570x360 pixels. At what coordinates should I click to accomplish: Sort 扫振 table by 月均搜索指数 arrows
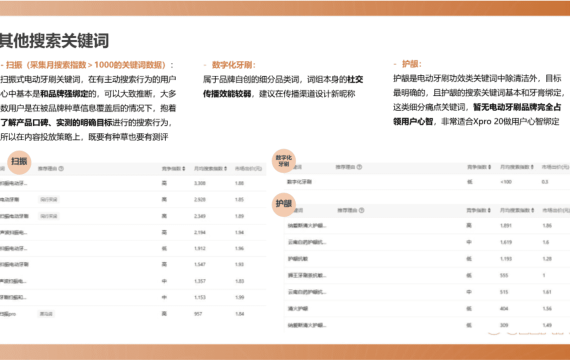tap(225, 169)
